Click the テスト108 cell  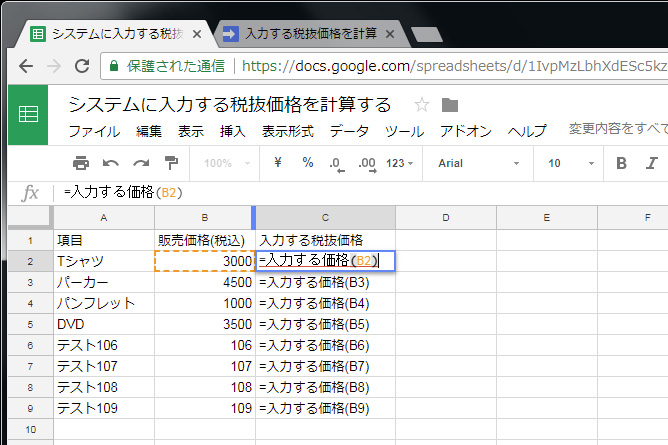(104, 388)
